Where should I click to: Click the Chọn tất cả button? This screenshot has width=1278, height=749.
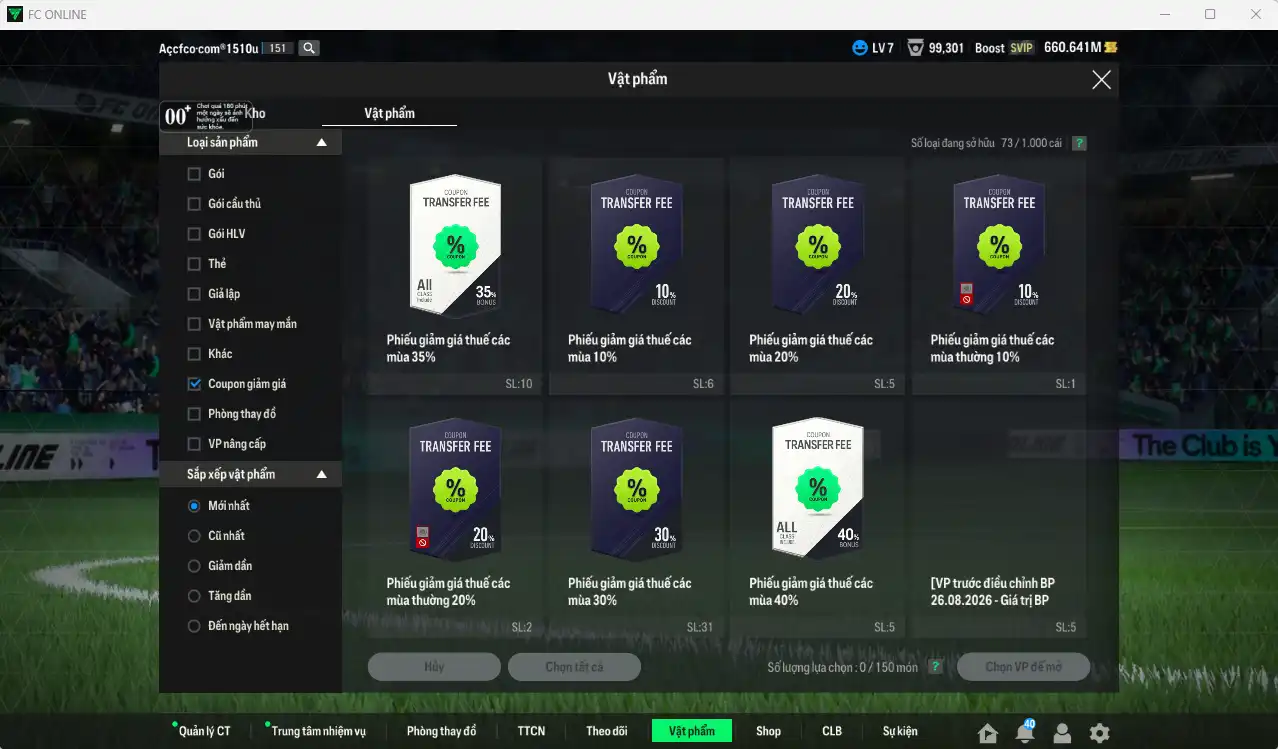point(574,667)
